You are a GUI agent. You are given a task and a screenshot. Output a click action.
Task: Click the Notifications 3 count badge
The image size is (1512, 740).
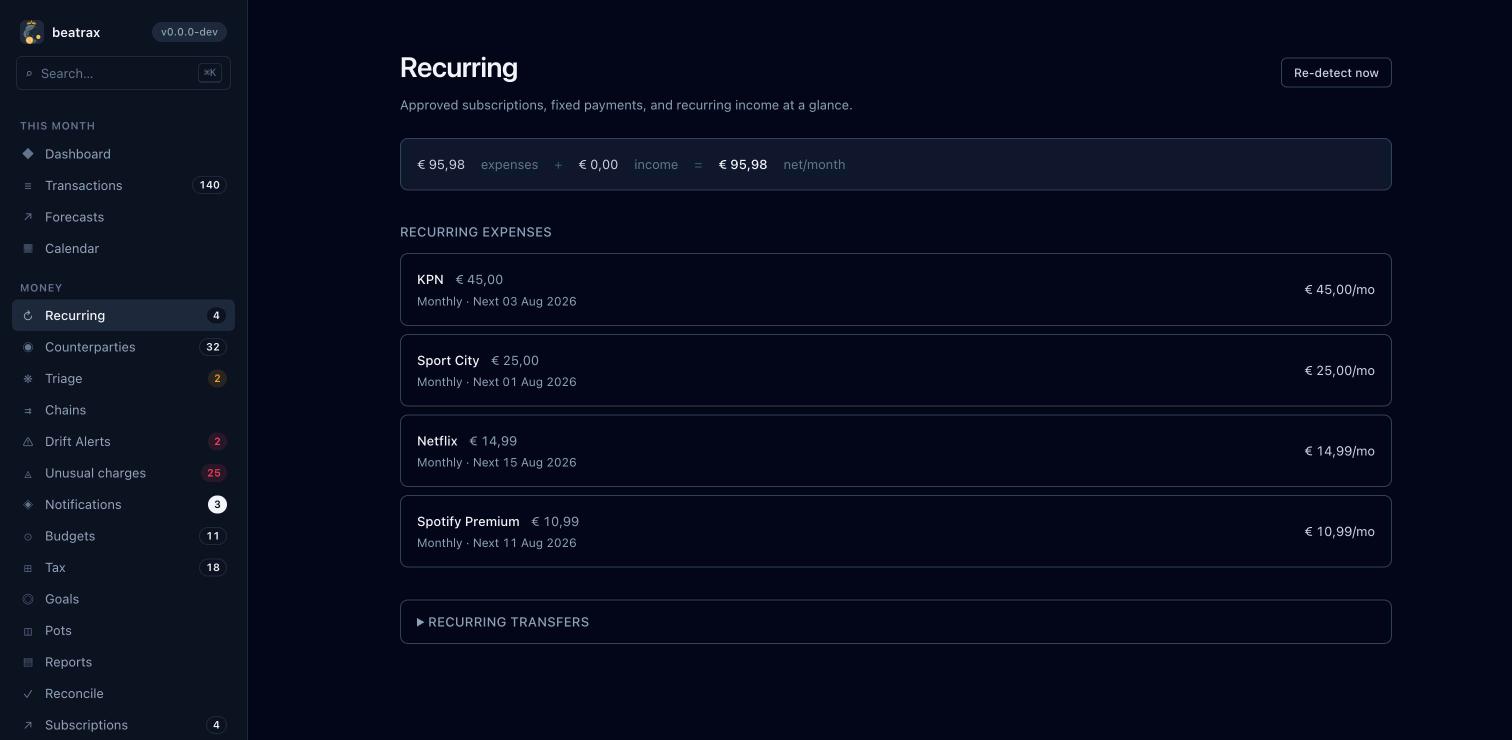217,504
